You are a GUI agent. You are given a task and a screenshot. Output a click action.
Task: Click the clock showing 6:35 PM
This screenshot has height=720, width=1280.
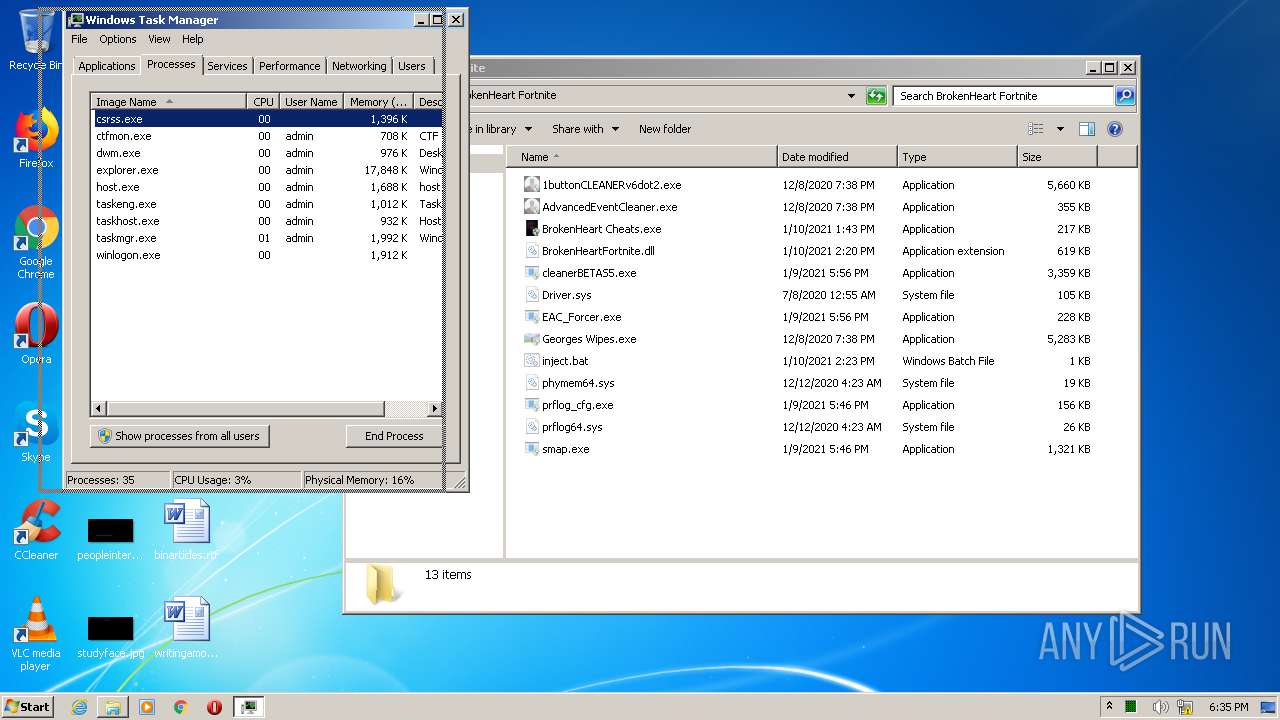[x=1228, y=707]
